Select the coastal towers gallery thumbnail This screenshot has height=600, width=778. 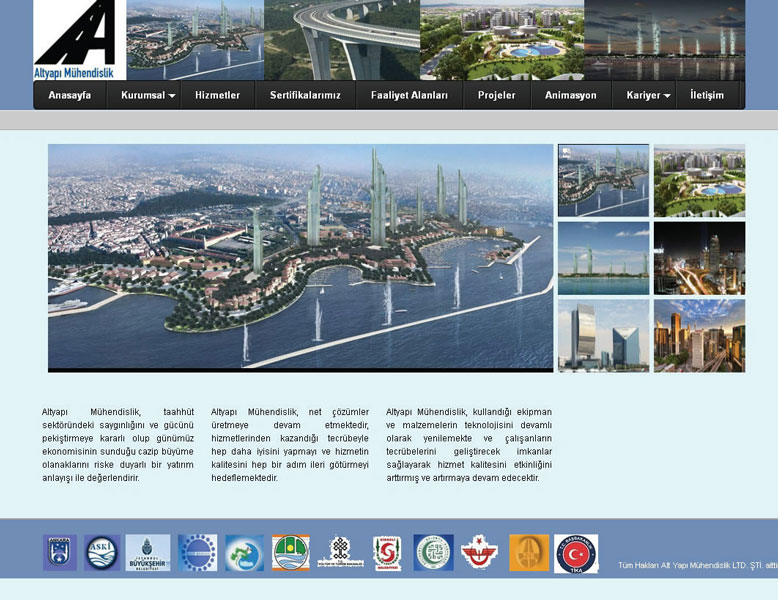coord(603,181)
